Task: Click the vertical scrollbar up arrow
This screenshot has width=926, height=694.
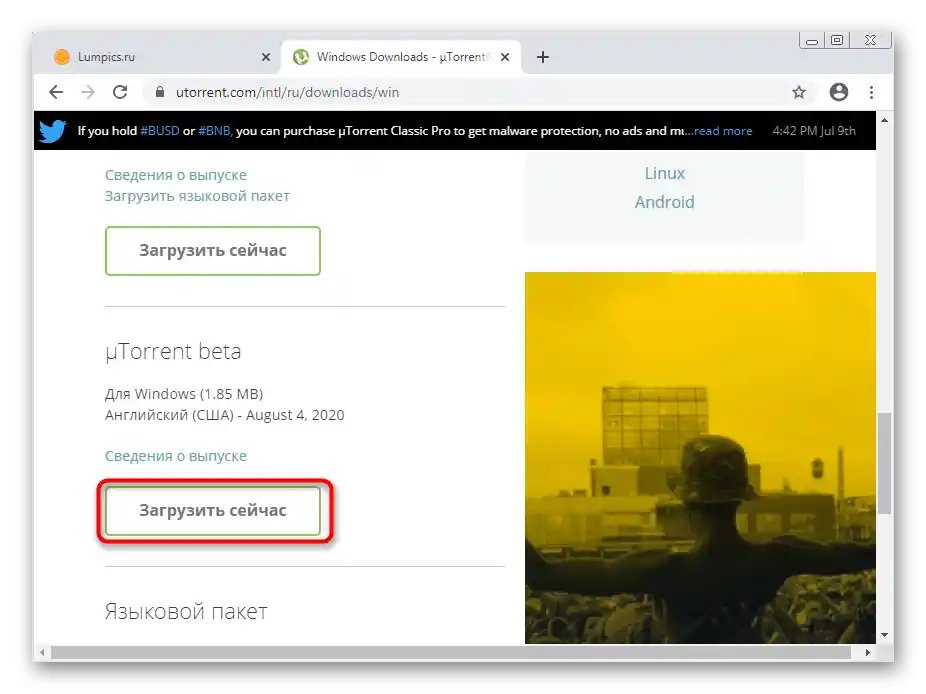Action: click(x=884, y=120)
